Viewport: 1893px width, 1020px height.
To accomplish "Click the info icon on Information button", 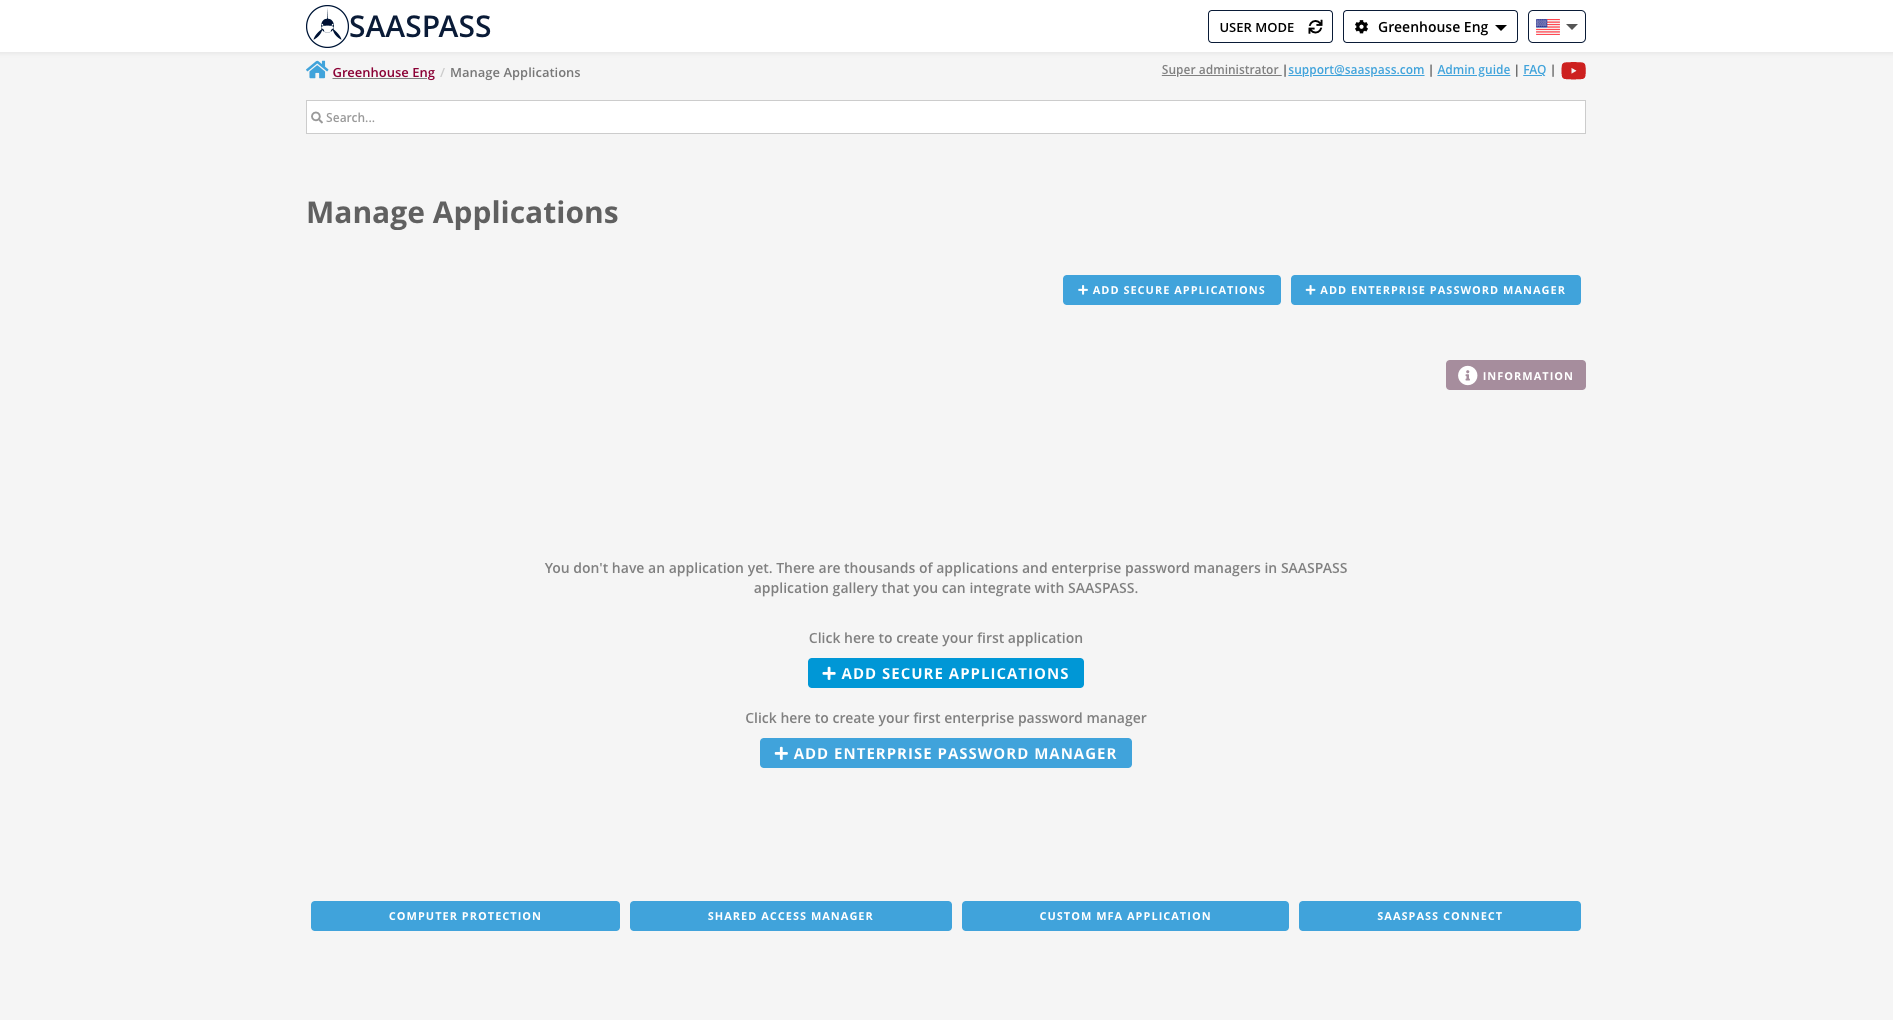I will [x=1467, y=375].
